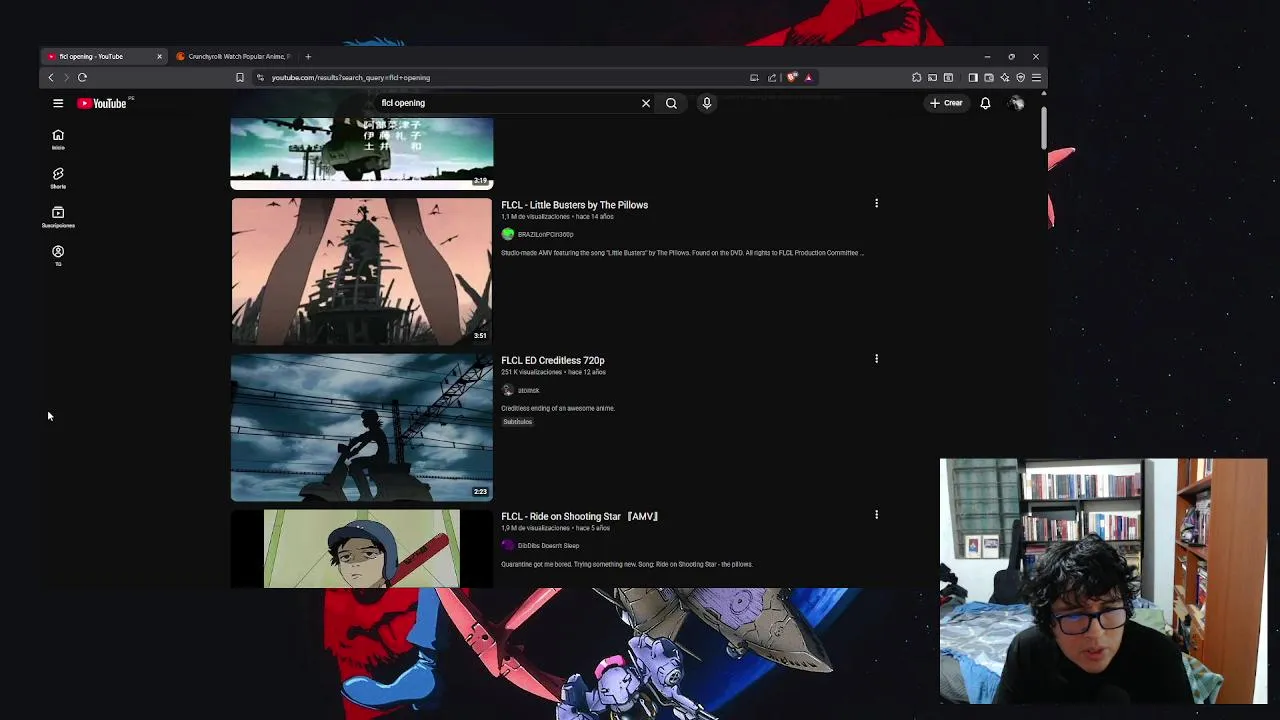This screenshot has height=720, width=1280.
Task: Bookmark this page with the bookmark icon
Action: click(x=239, y=77)
